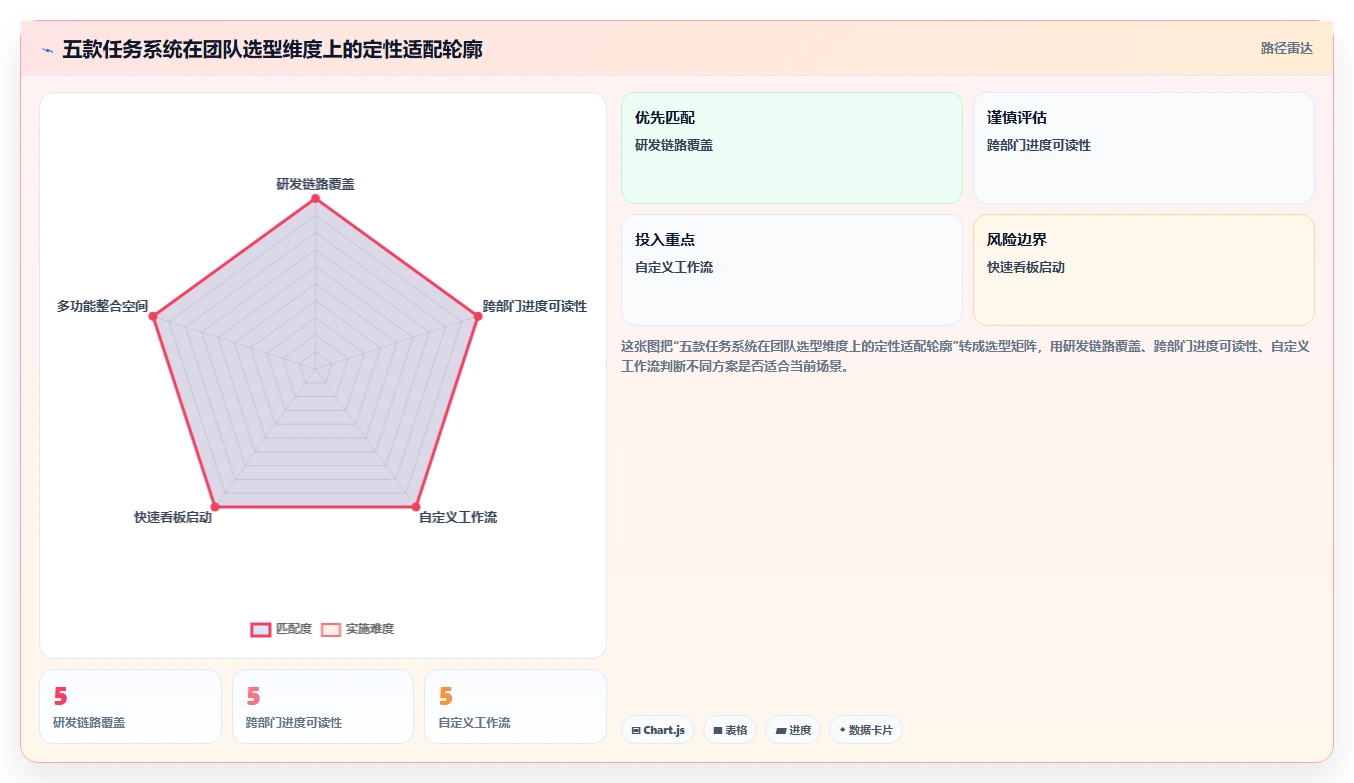Click the lightning icon beside the title
Screen dimensions: 1354x783
[48, 49]
